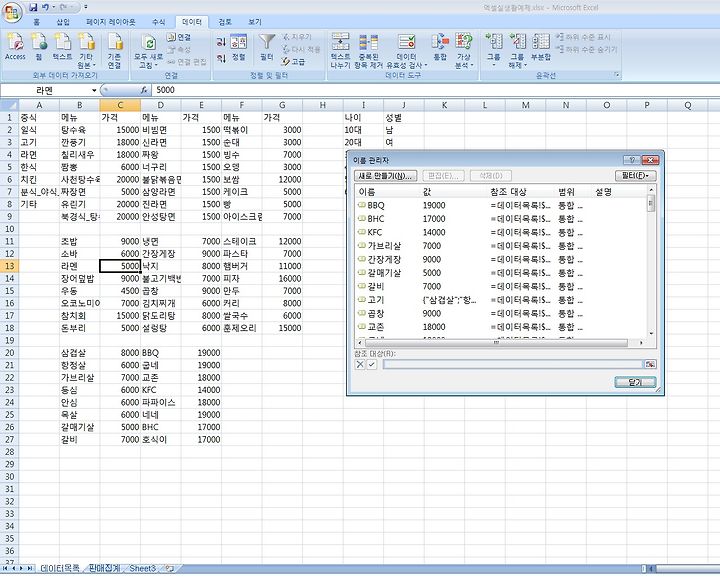Click Show Detail in outline group
Viewport: 720px width, 586px height.
pyautogui.click(x=583, y=37)
